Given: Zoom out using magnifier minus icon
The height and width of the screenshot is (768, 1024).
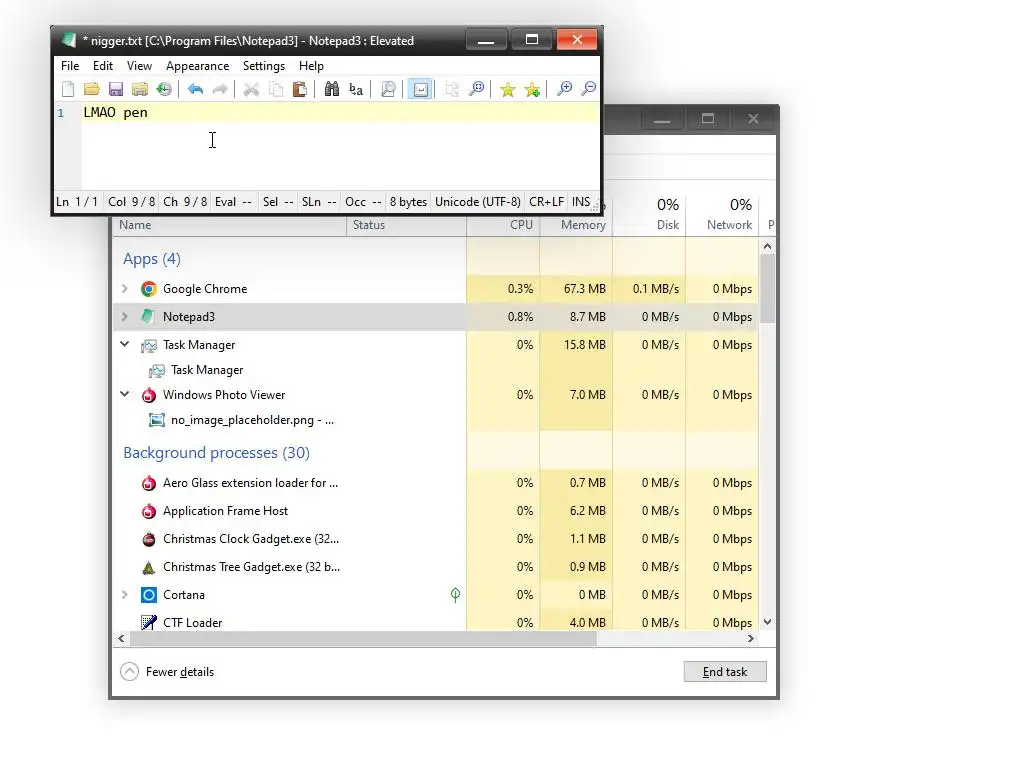Looking at the screenshot, I should (x=588, y=89).
